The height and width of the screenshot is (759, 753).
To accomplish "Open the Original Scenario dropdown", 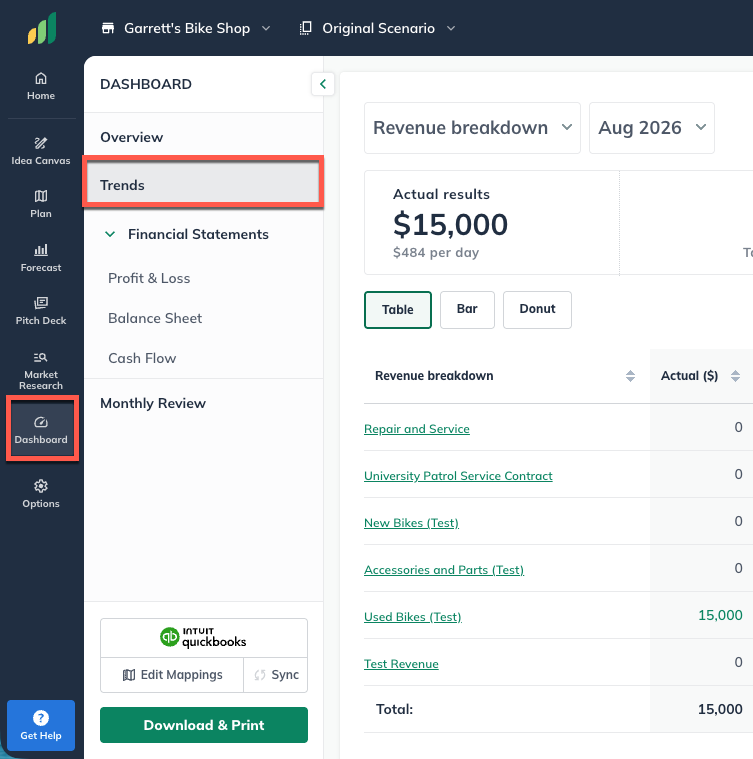I will [378, 28].
